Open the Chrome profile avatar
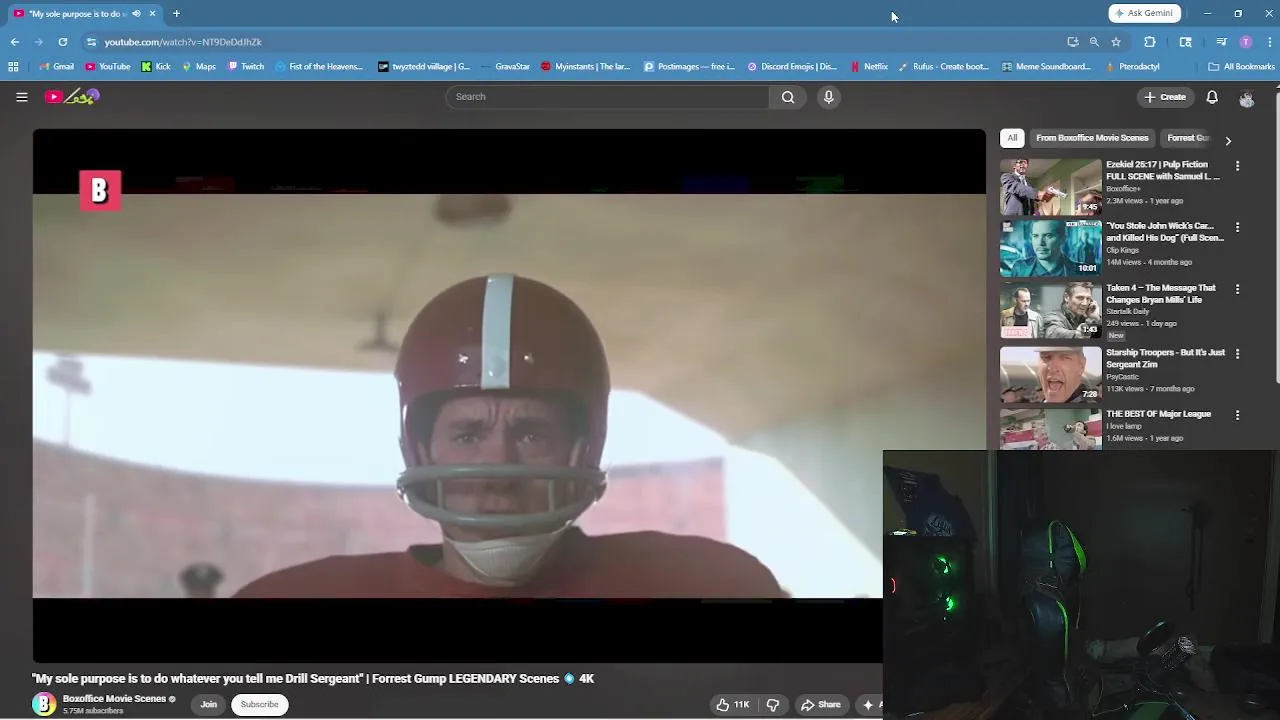The width and height of the screenshot is (1280, 720). (x=1246, y=42)
